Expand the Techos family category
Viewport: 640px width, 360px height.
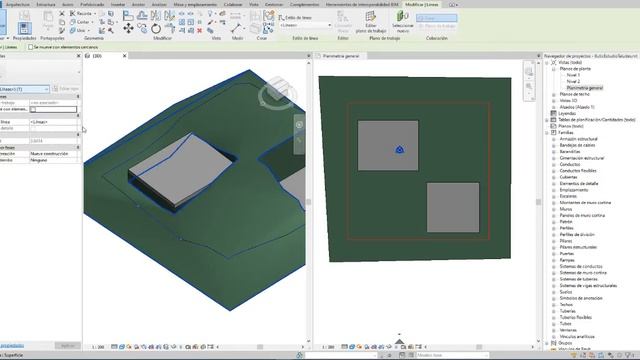pos(554,304)
